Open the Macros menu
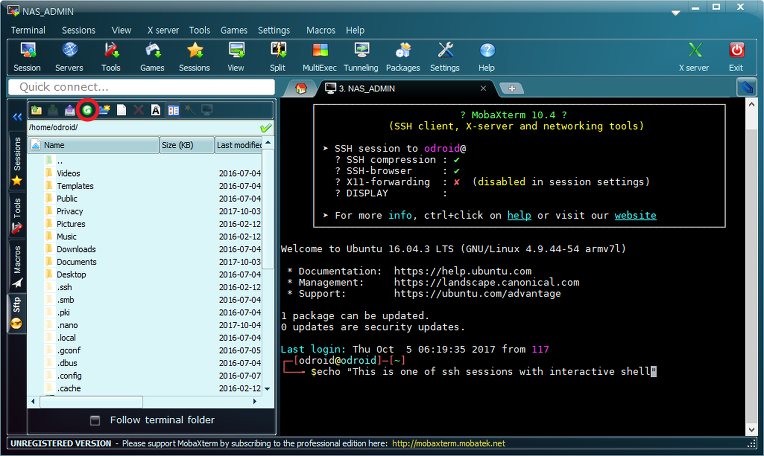764x456 pixels. coord(321,30)
